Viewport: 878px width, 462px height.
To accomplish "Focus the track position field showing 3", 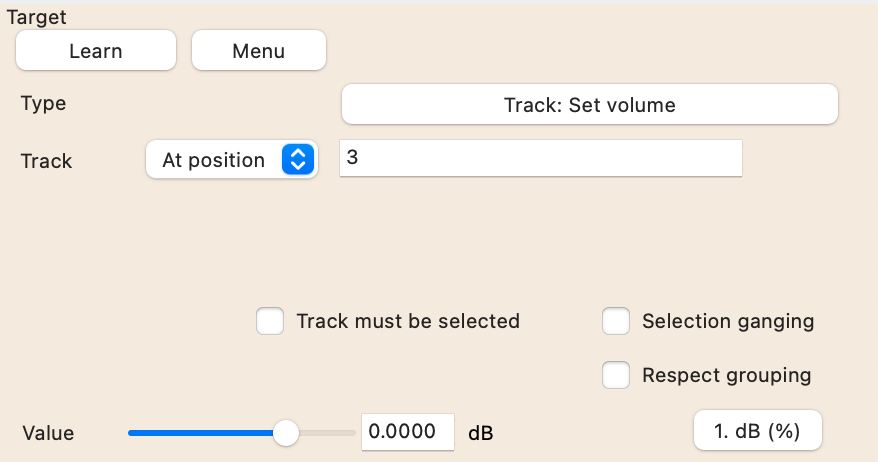I will pyautogui.click(x=541, y=158).
